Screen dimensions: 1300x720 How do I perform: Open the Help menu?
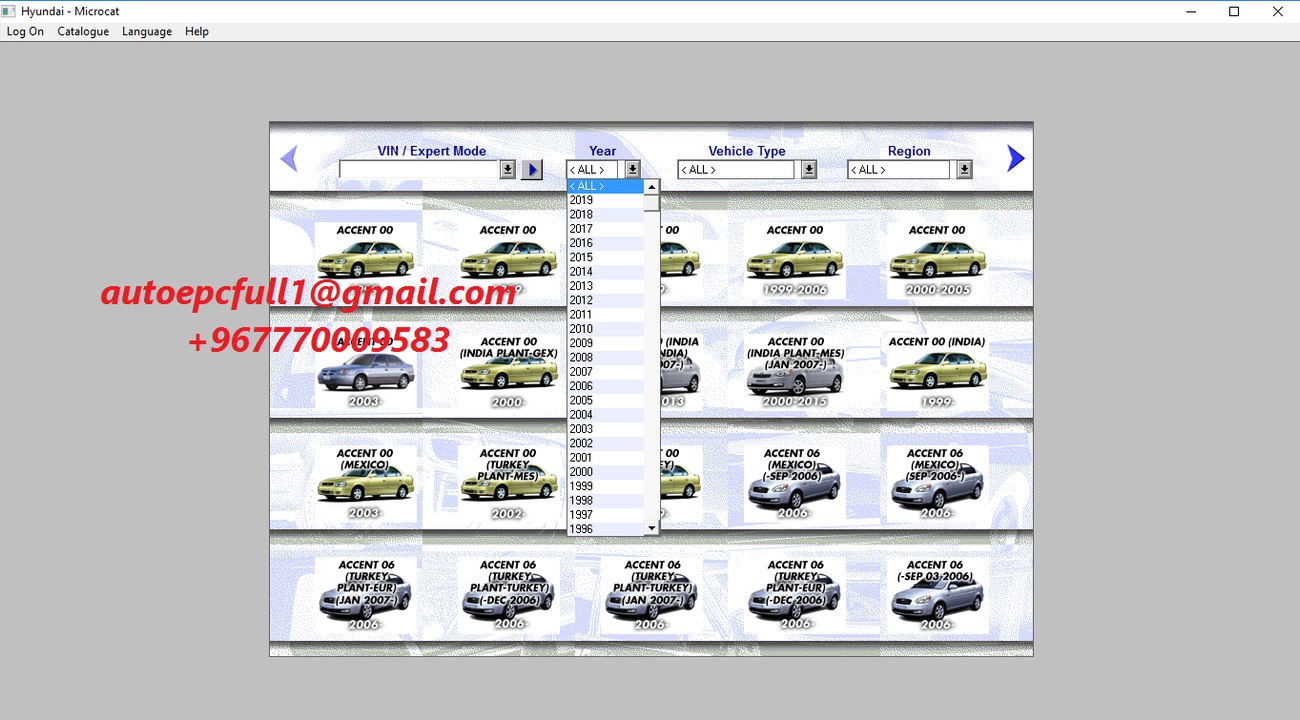point(197,32)
